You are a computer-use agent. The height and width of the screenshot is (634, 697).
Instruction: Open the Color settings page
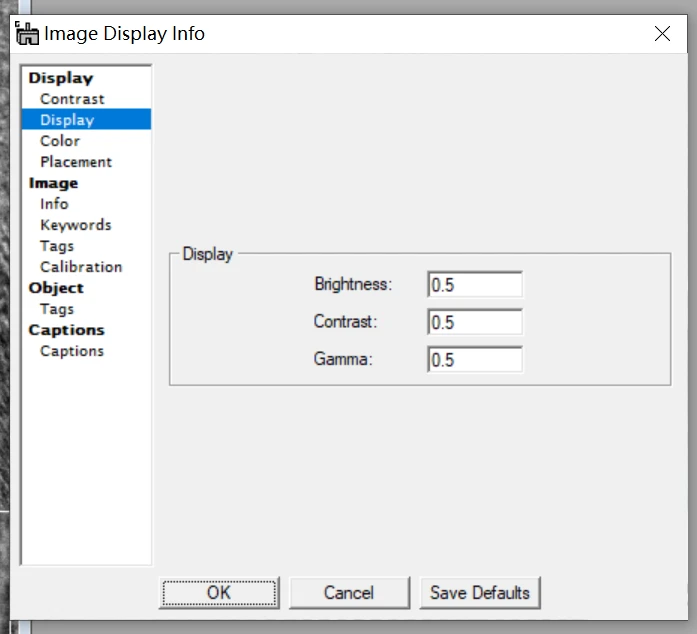[x=59, y=141]
